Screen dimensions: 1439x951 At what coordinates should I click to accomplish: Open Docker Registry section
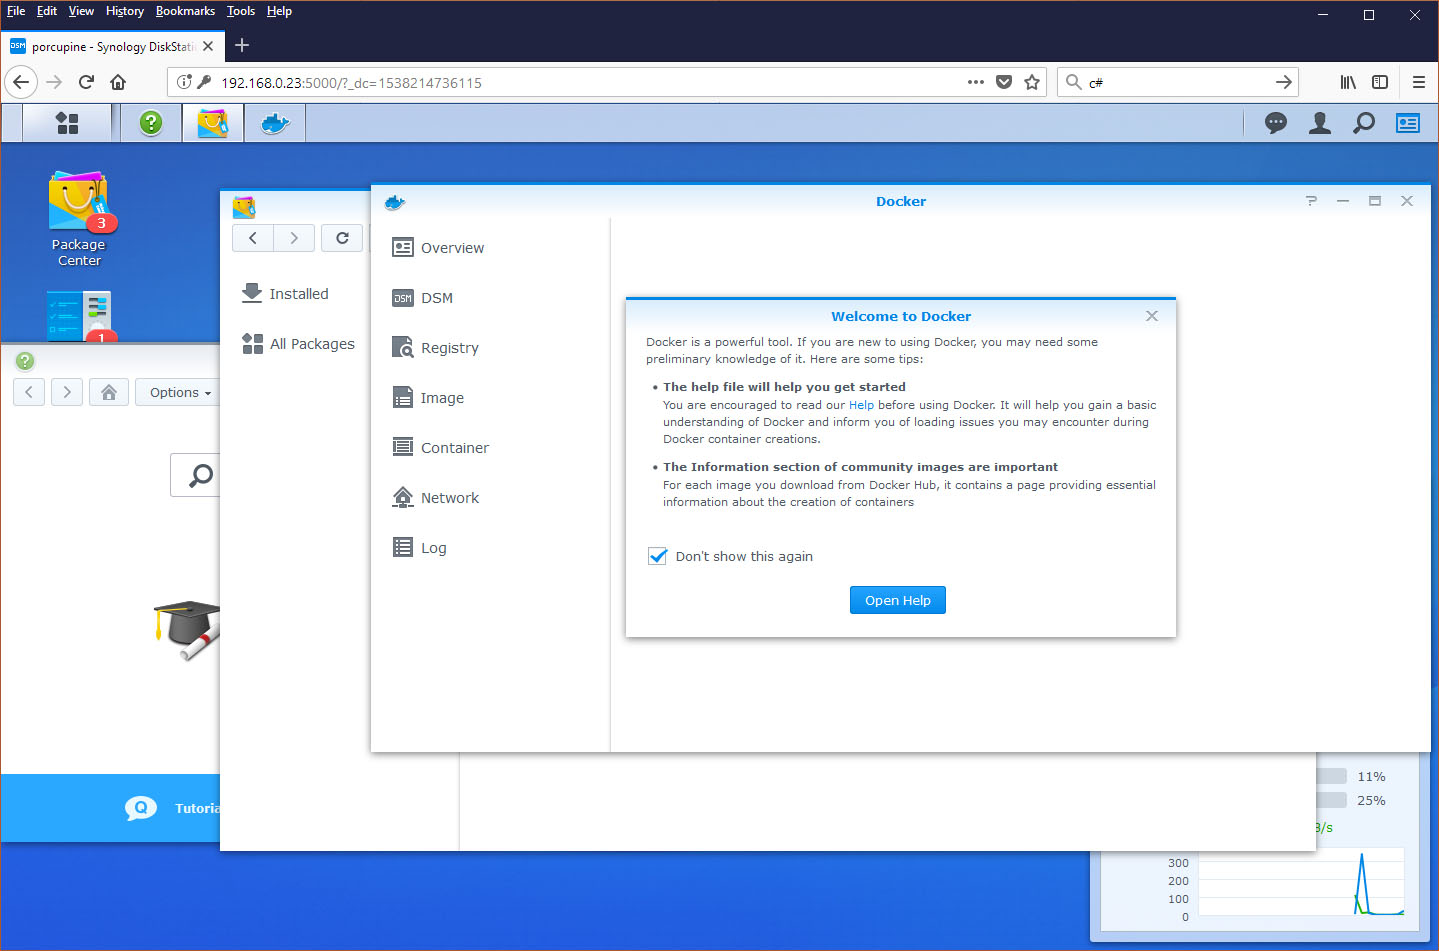[x=450, y=348]
